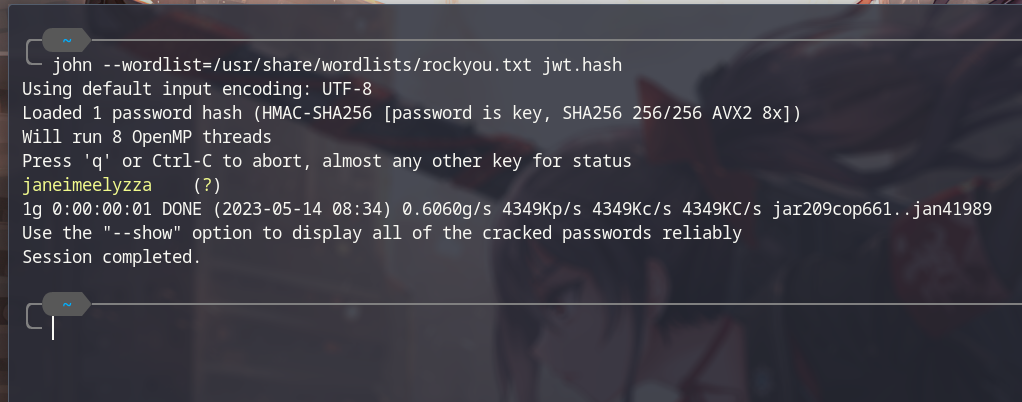Click the top prompt bracket connector

[x=34, y=53]
